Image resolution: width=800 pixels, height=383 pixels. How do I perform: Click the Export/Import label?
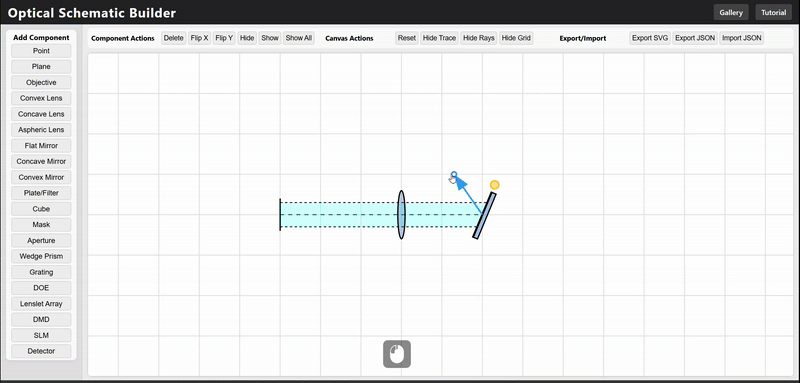click(583, 38)
